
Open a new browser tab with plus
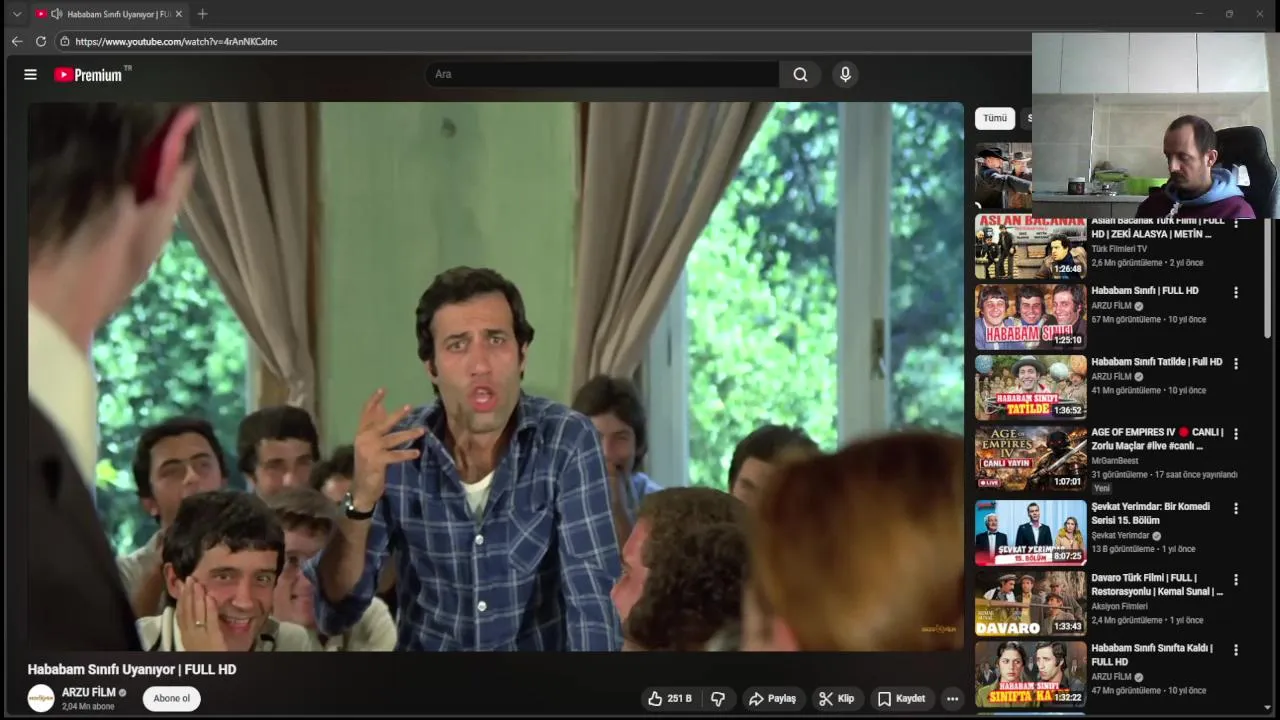[202, 14]
